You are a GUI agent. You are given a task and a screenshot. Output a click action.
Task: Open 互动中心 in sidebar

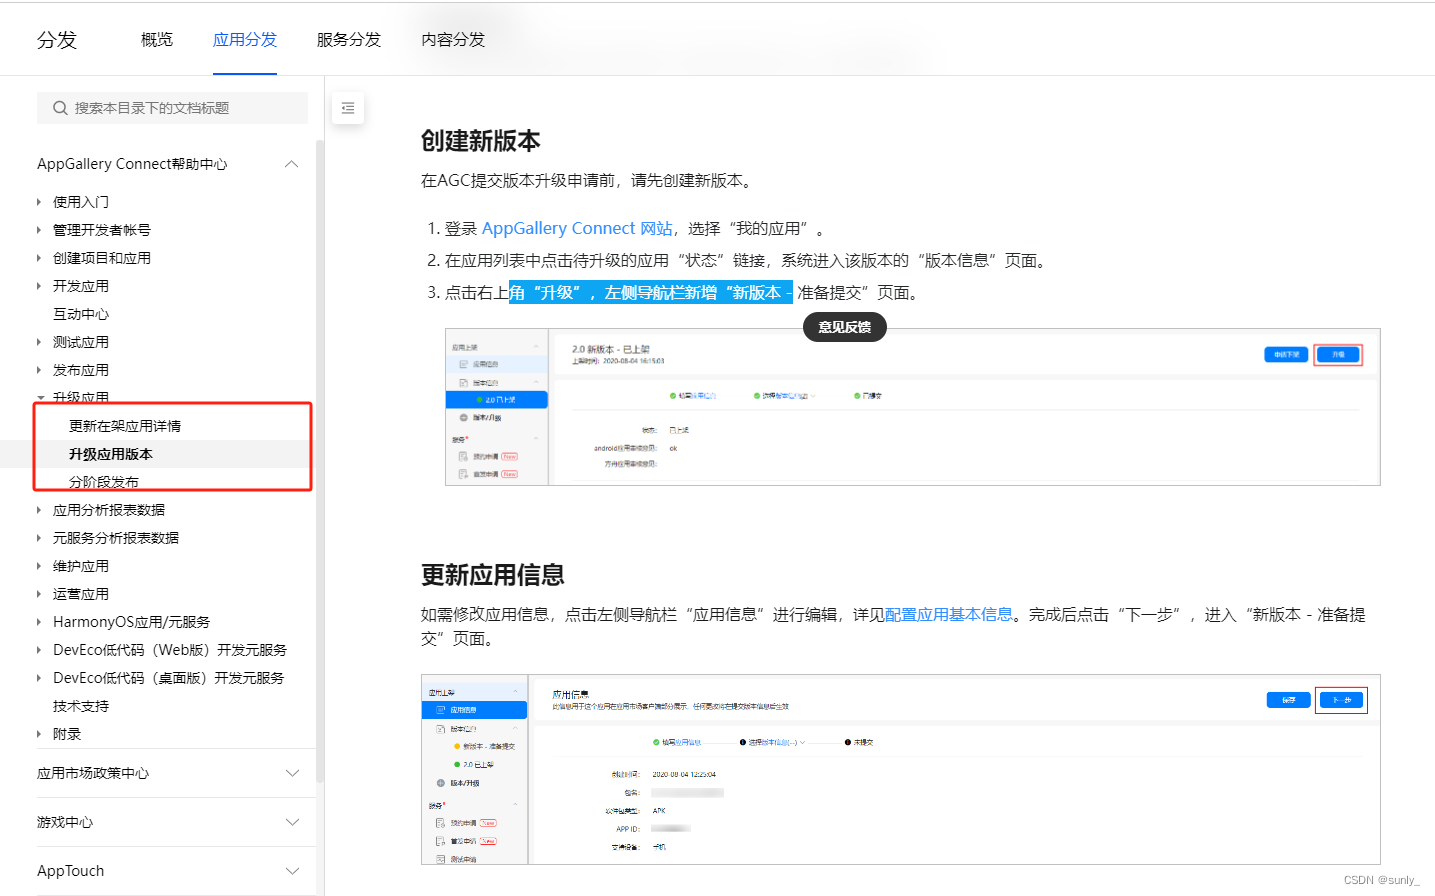click(x=81, y=314)
